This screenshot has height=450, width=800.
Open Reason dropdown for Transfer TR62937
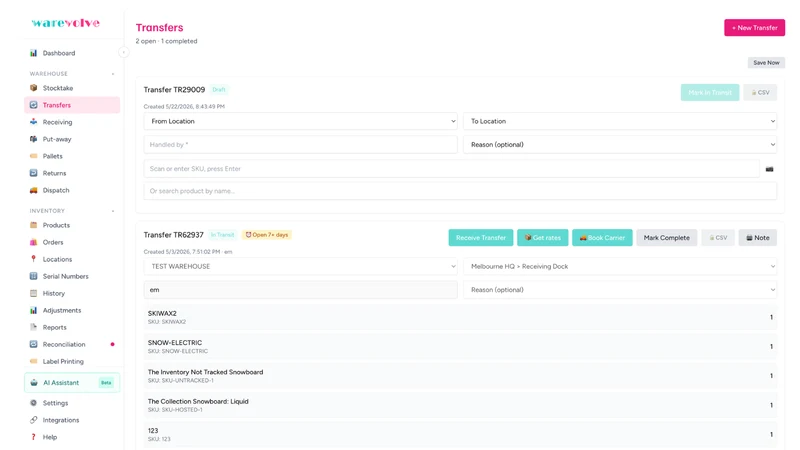tap(620, 290)
